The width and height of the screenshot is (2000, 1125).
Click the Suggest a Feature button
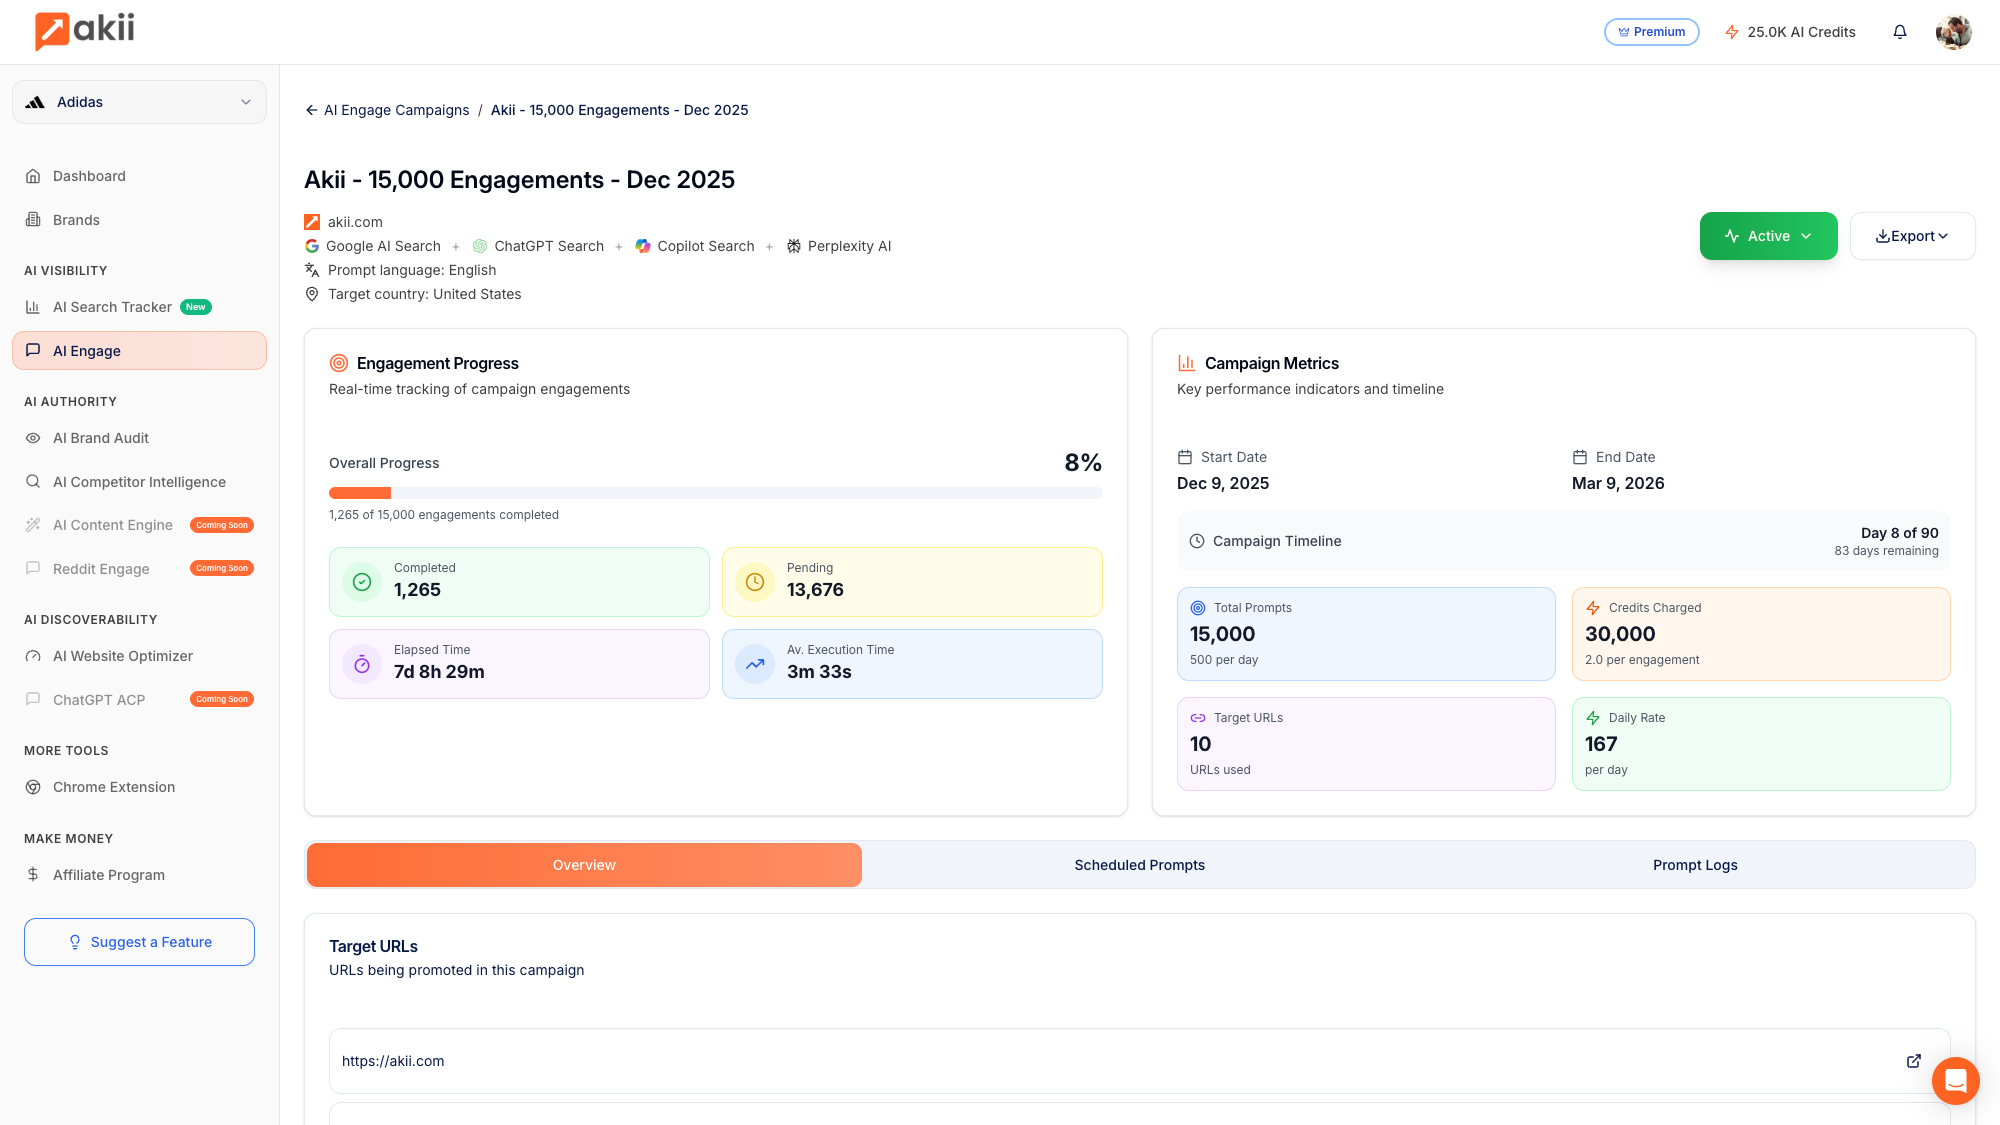pyautogui.click(x=139, y=941)
